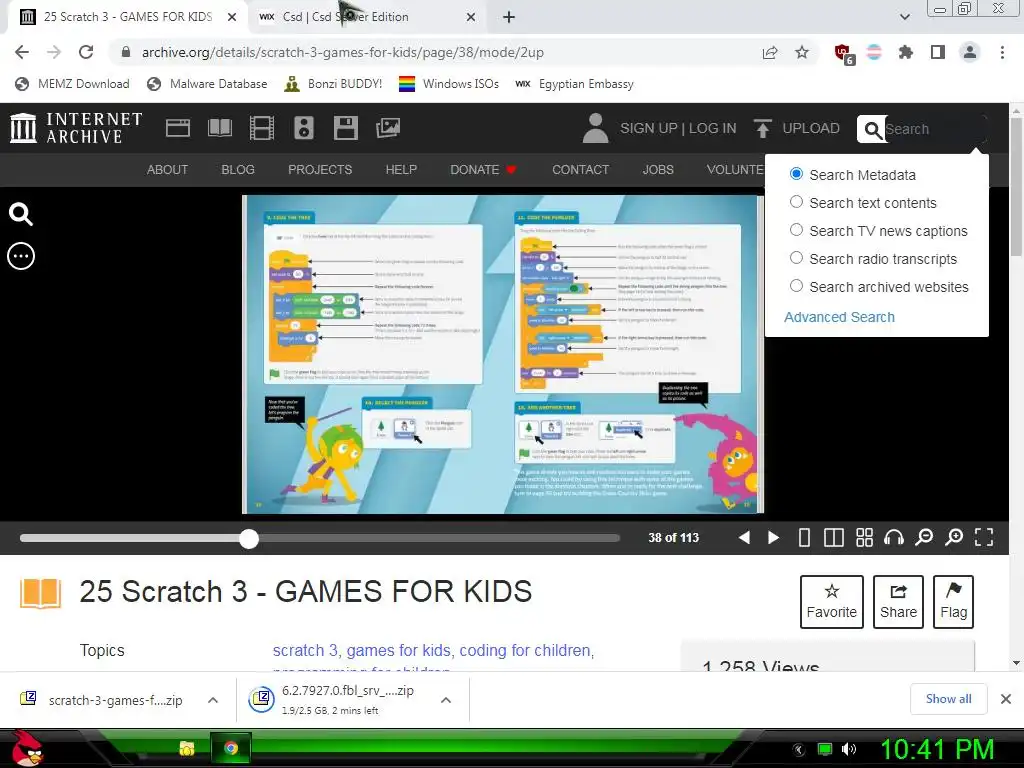This screenshot has height=768, width=1024.
Task: Open the Web archive icon
Action: [x=178, y=128]
